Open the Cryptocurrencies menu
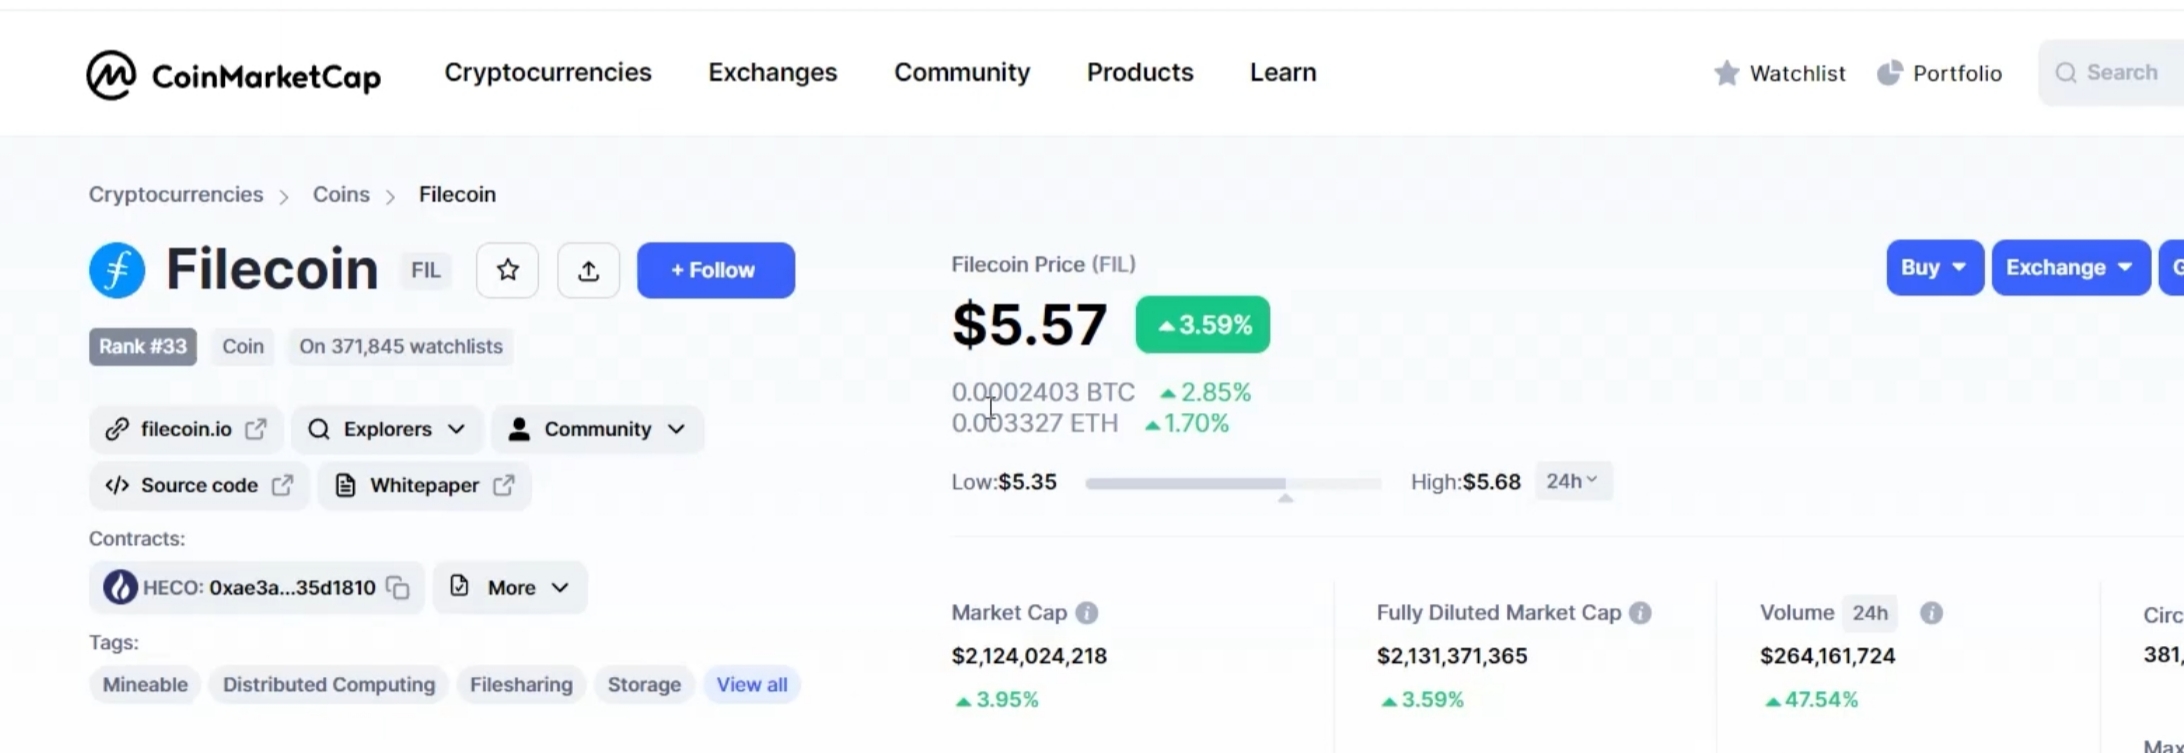The image size is (2184, 753). click(x=547, y=72)
